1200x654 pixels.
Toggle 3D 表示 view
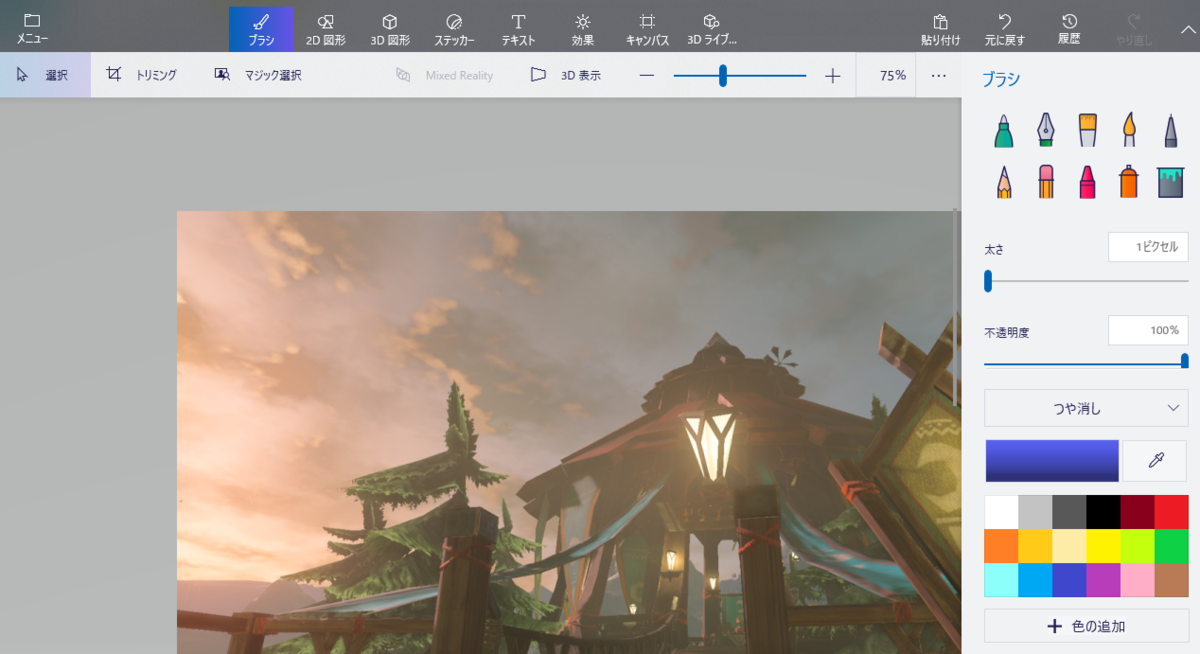pyautogui.click(x=566, y=75)
